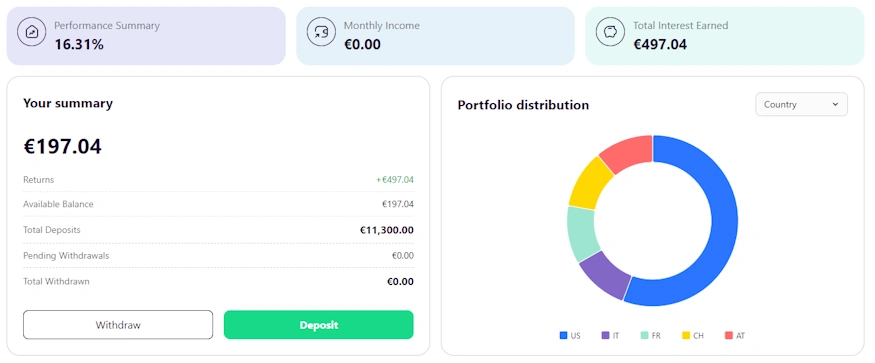Screen dimensions: 875x363
Task: Toggle the CH legend entry
Action: 693,336
